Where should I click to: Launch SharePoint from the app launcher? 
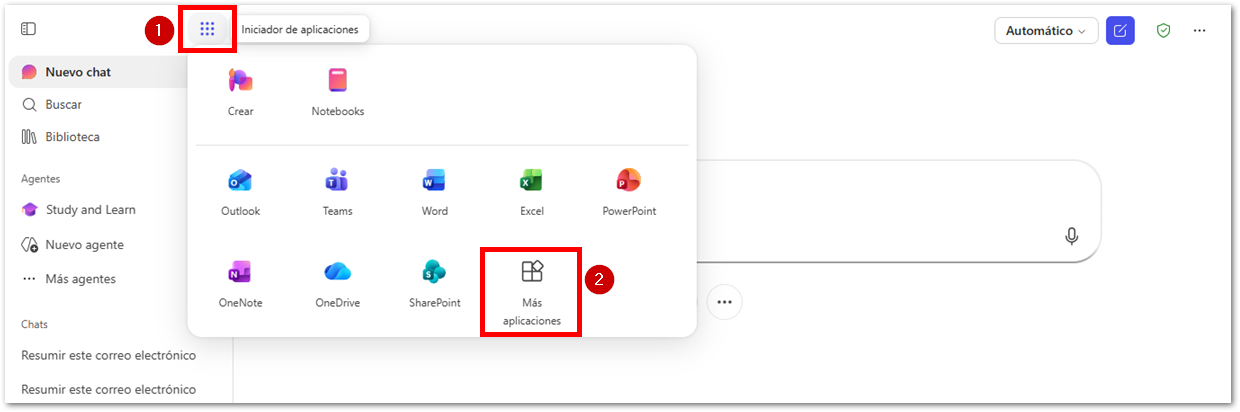435,283
